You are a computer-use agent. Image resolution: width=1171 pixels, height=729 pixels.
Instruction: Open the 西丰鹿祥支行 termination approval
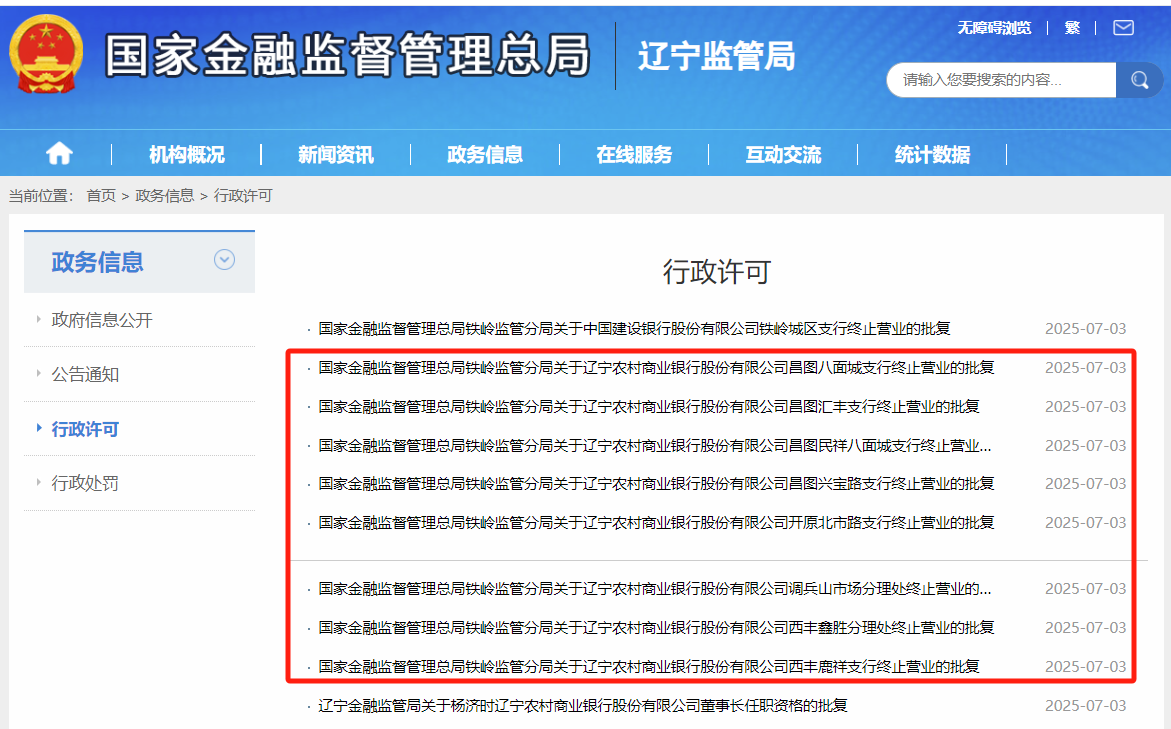point(649,666)
